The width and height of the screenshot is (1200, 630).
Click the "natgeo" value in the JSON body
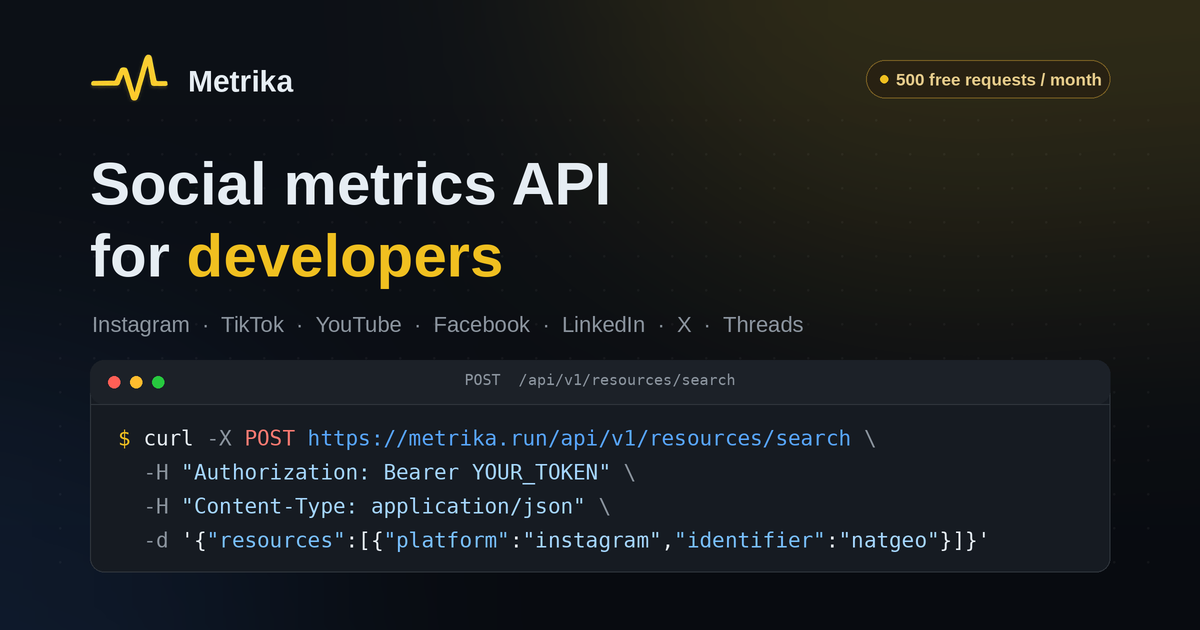pyautogui.click(x=889, y=540)
